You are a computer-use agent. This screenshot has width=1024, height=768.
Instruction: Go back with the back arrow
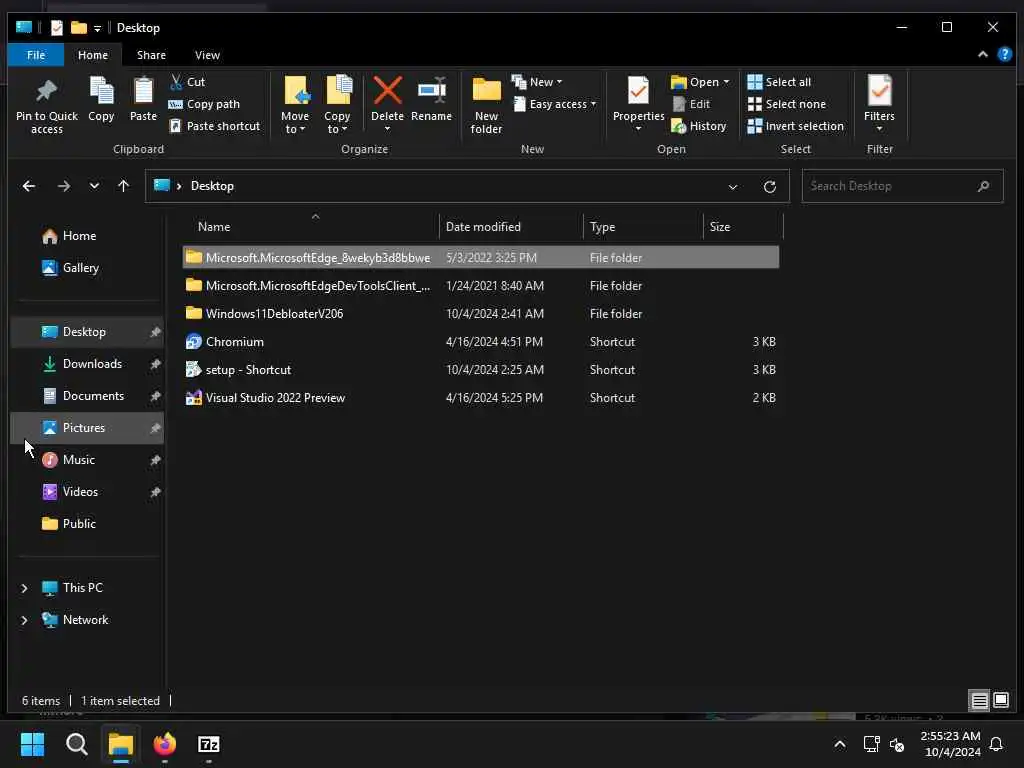coord(29,186)
